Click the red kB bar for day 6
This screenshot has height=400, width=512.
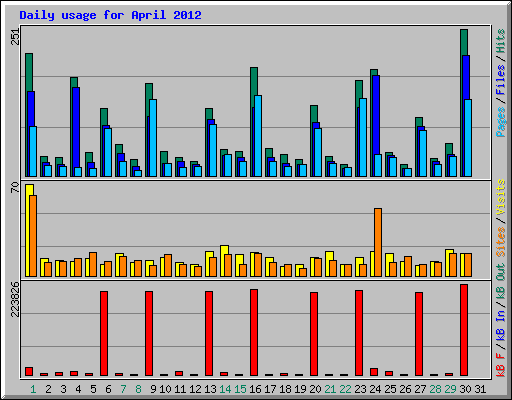[104, 333]
